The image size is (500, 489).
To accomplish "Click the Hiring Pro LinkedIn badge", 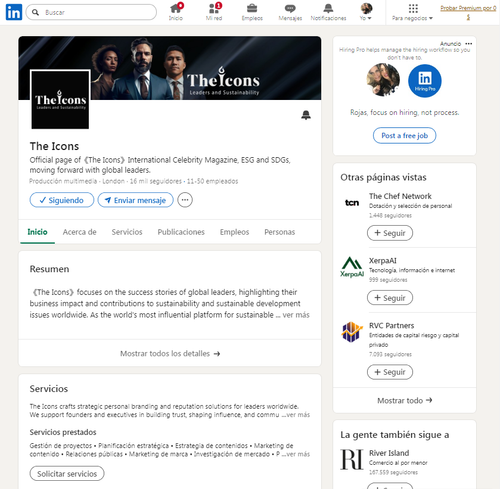I will coord(425,81).
